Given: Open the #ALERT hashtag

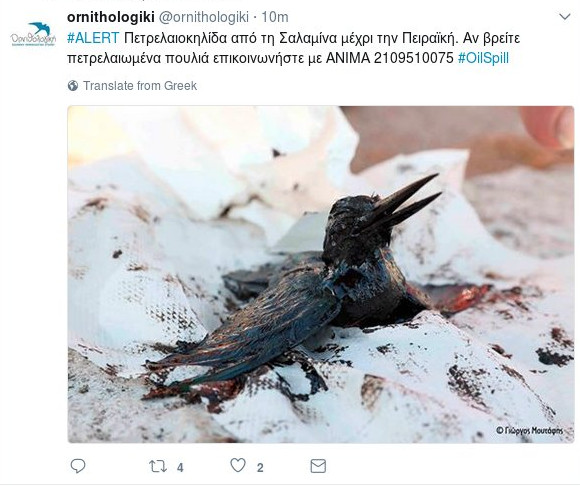Looking at the screenshot, I should point(93,38).
